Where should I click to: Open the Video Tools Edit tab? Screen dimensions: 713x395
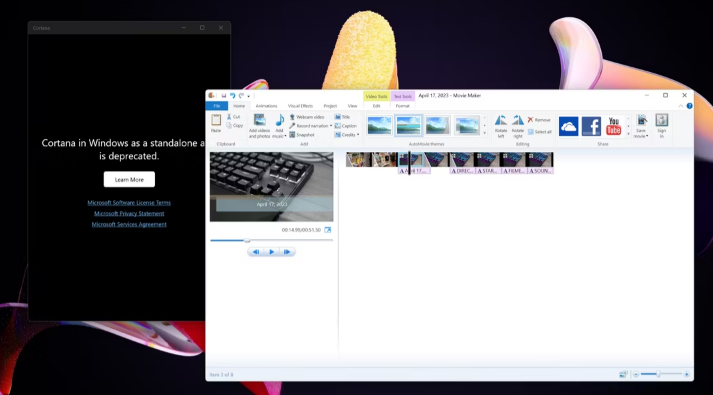coord(377,106)
